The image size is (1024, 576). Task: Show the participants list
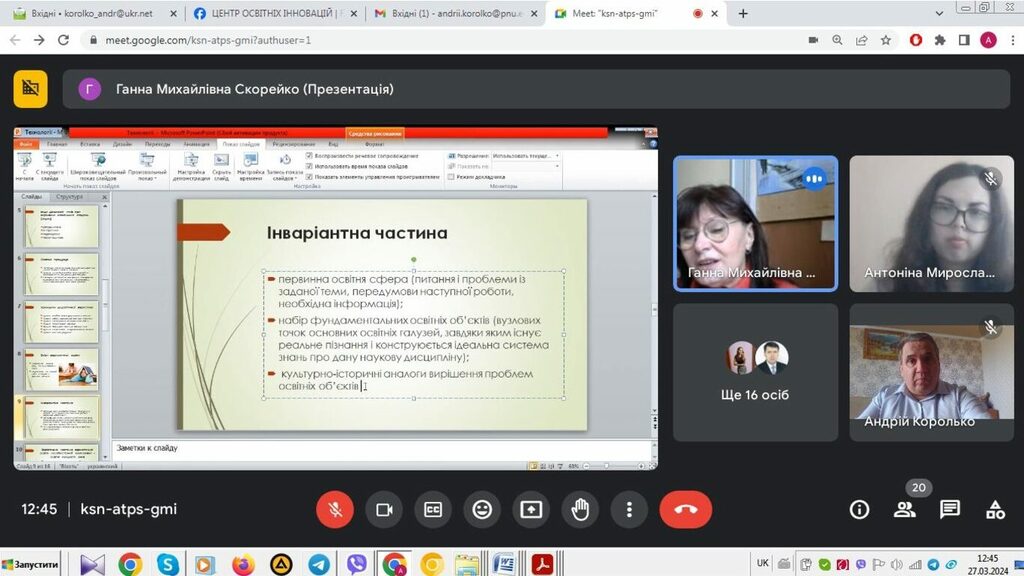[x=905, y=509]
